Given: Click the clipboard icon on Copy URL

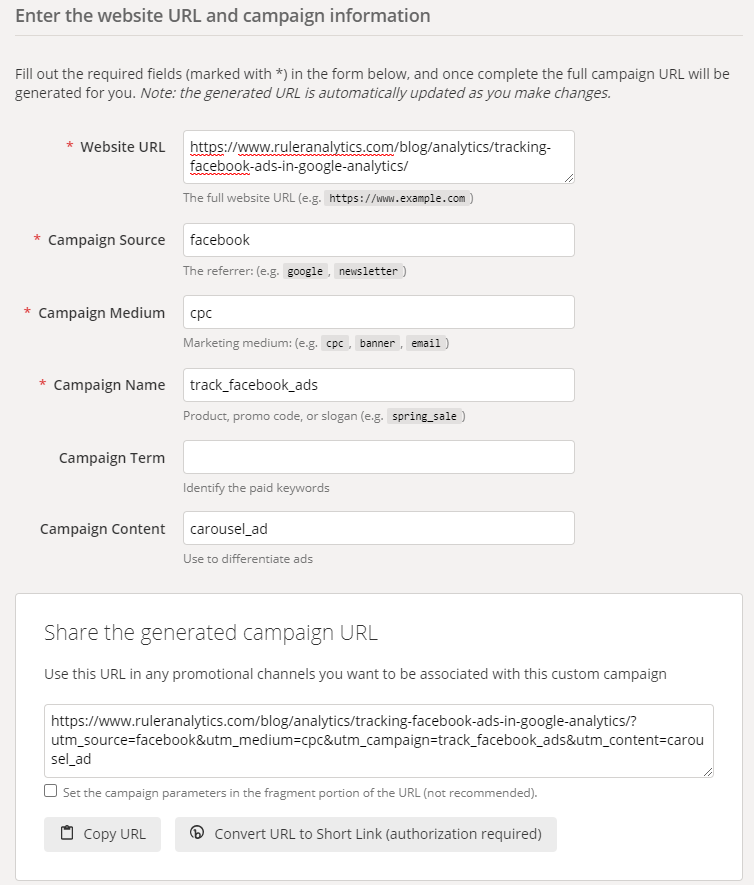Looking at the screenshot, I should [67, 834].
